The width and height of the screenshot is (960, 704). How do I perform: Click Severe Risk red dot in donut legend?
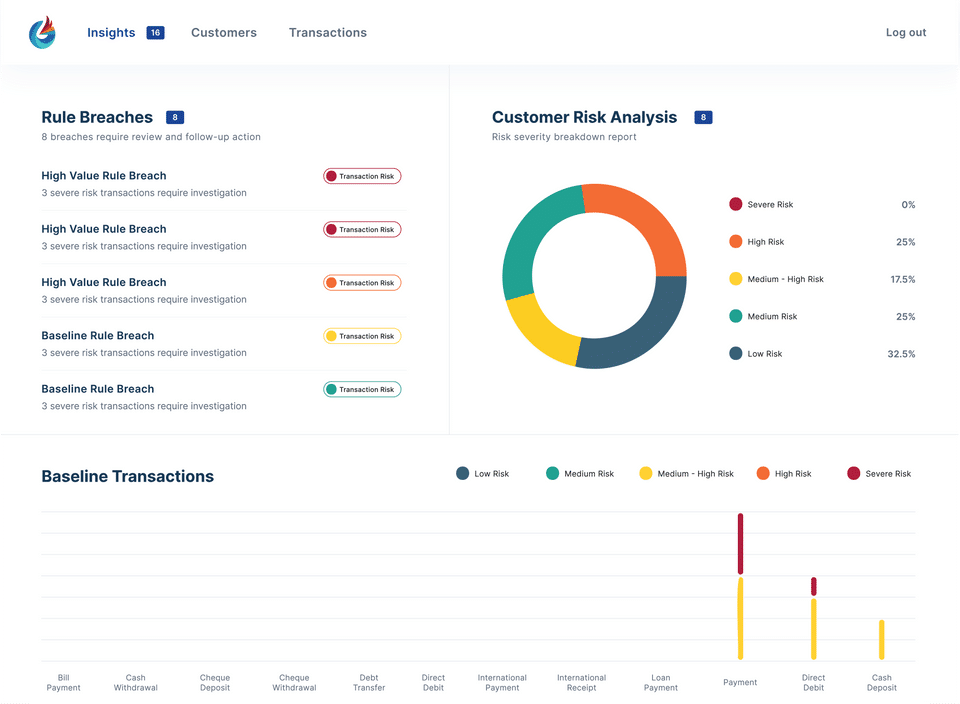pos(736,204)
